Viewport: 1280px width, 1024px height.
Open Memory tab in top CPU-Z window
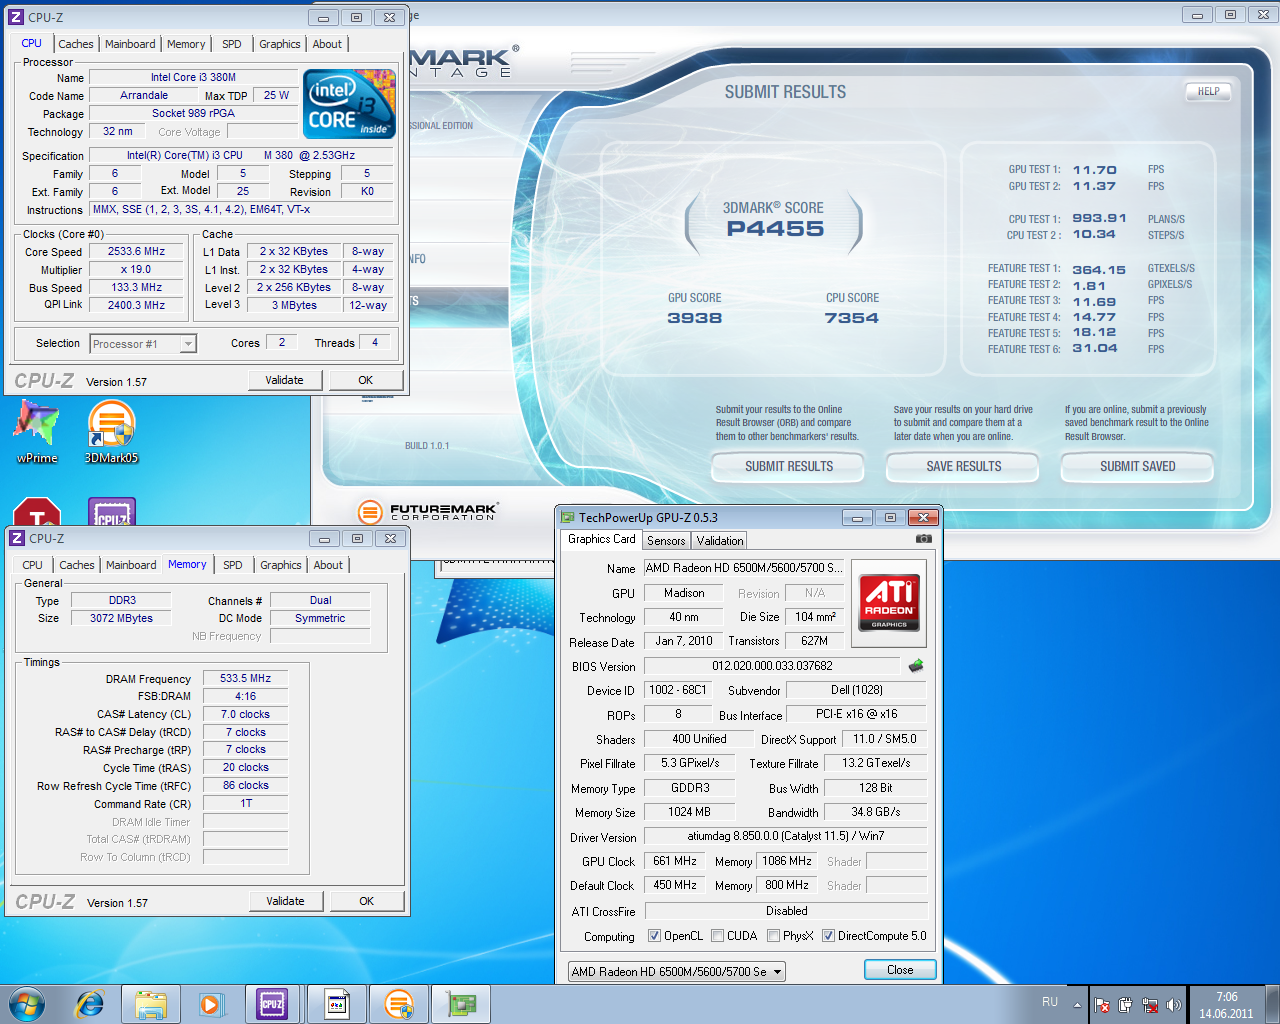(186, 44)
